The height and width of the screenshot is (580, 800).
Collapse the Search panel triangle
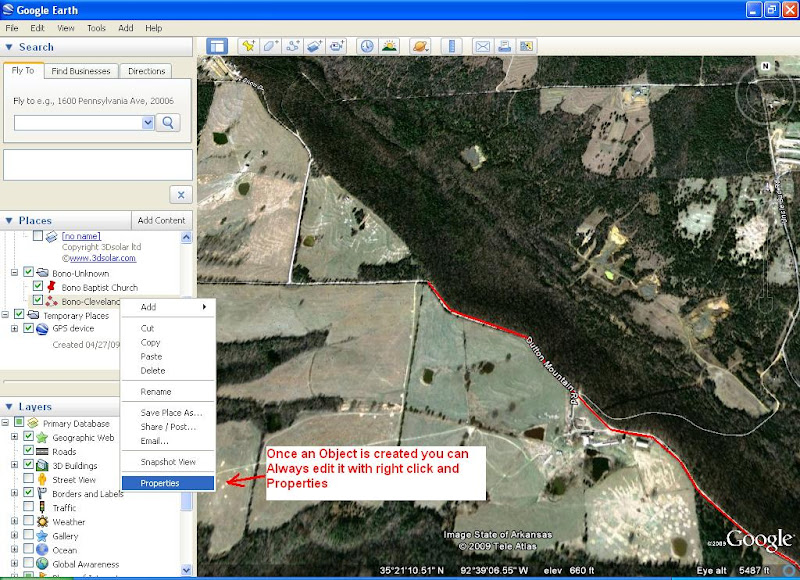(9, 47)
